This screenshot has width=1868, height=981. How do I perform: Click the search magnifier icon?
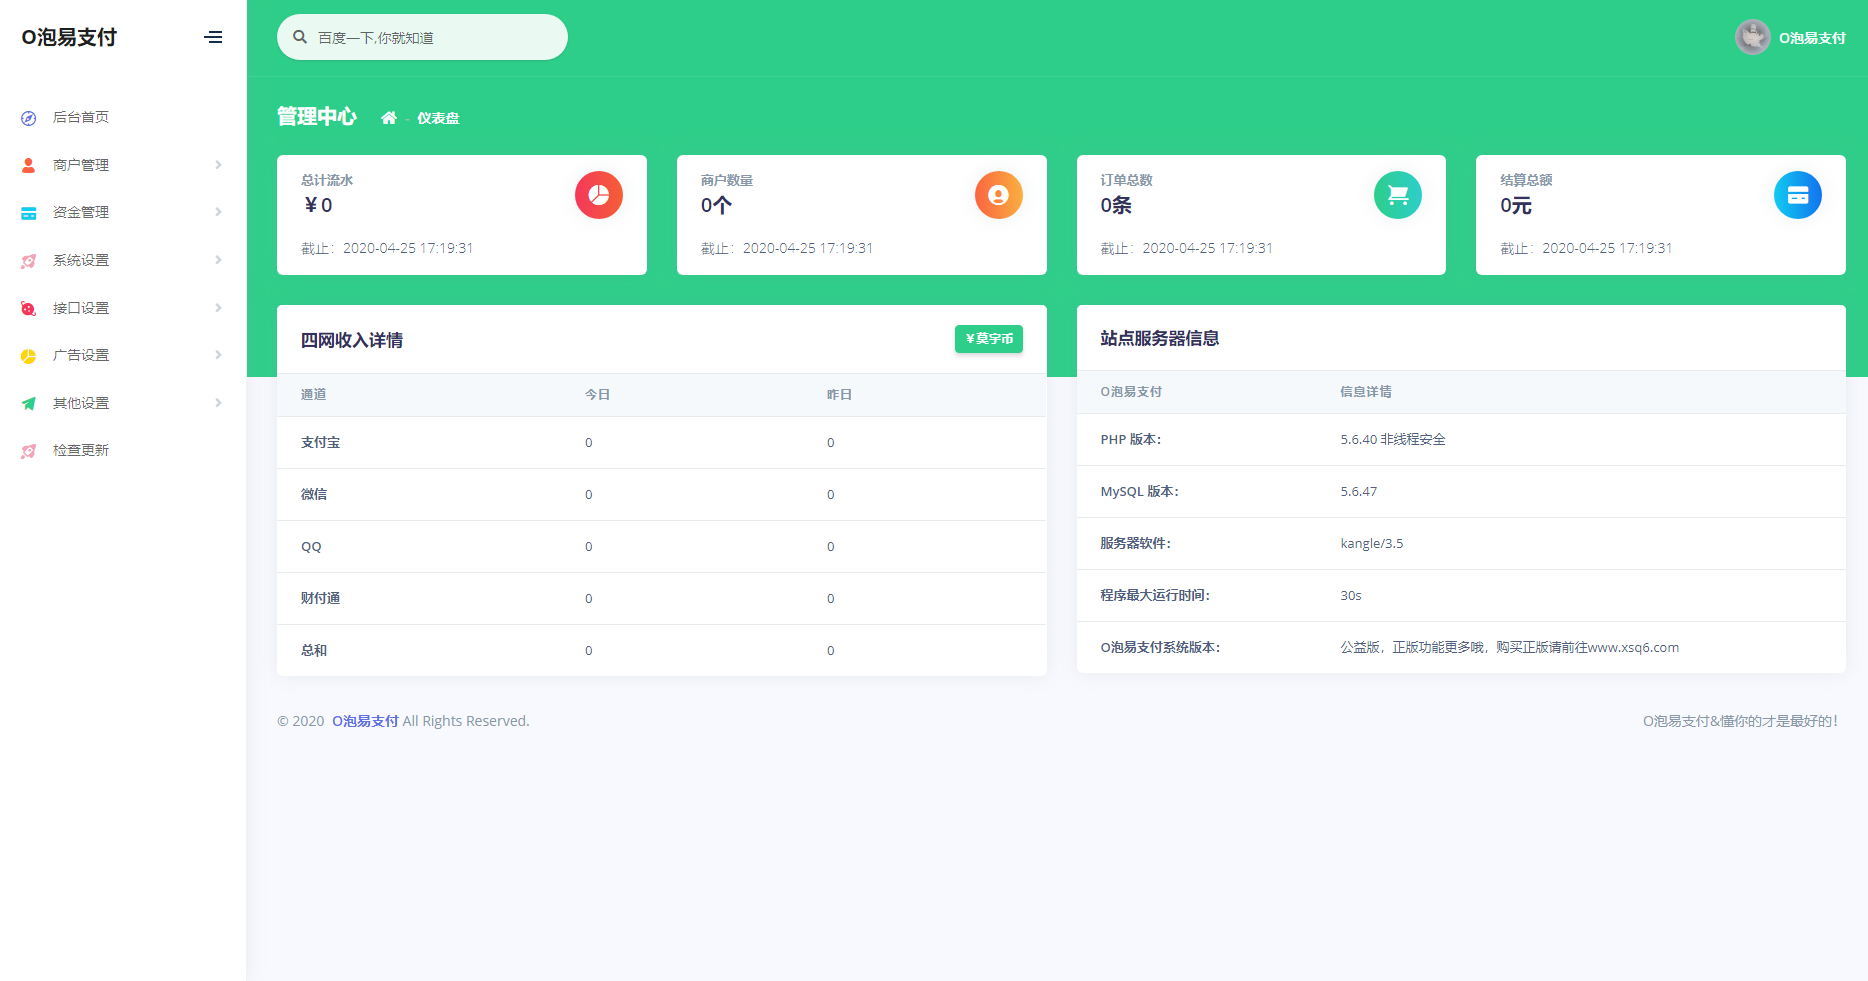[300, 36]
